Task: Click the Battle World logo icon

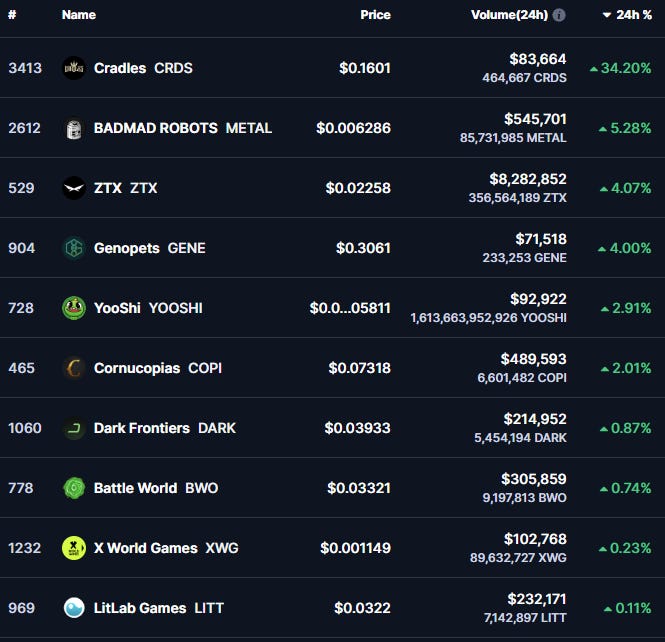Action: [x=74, y=488]
